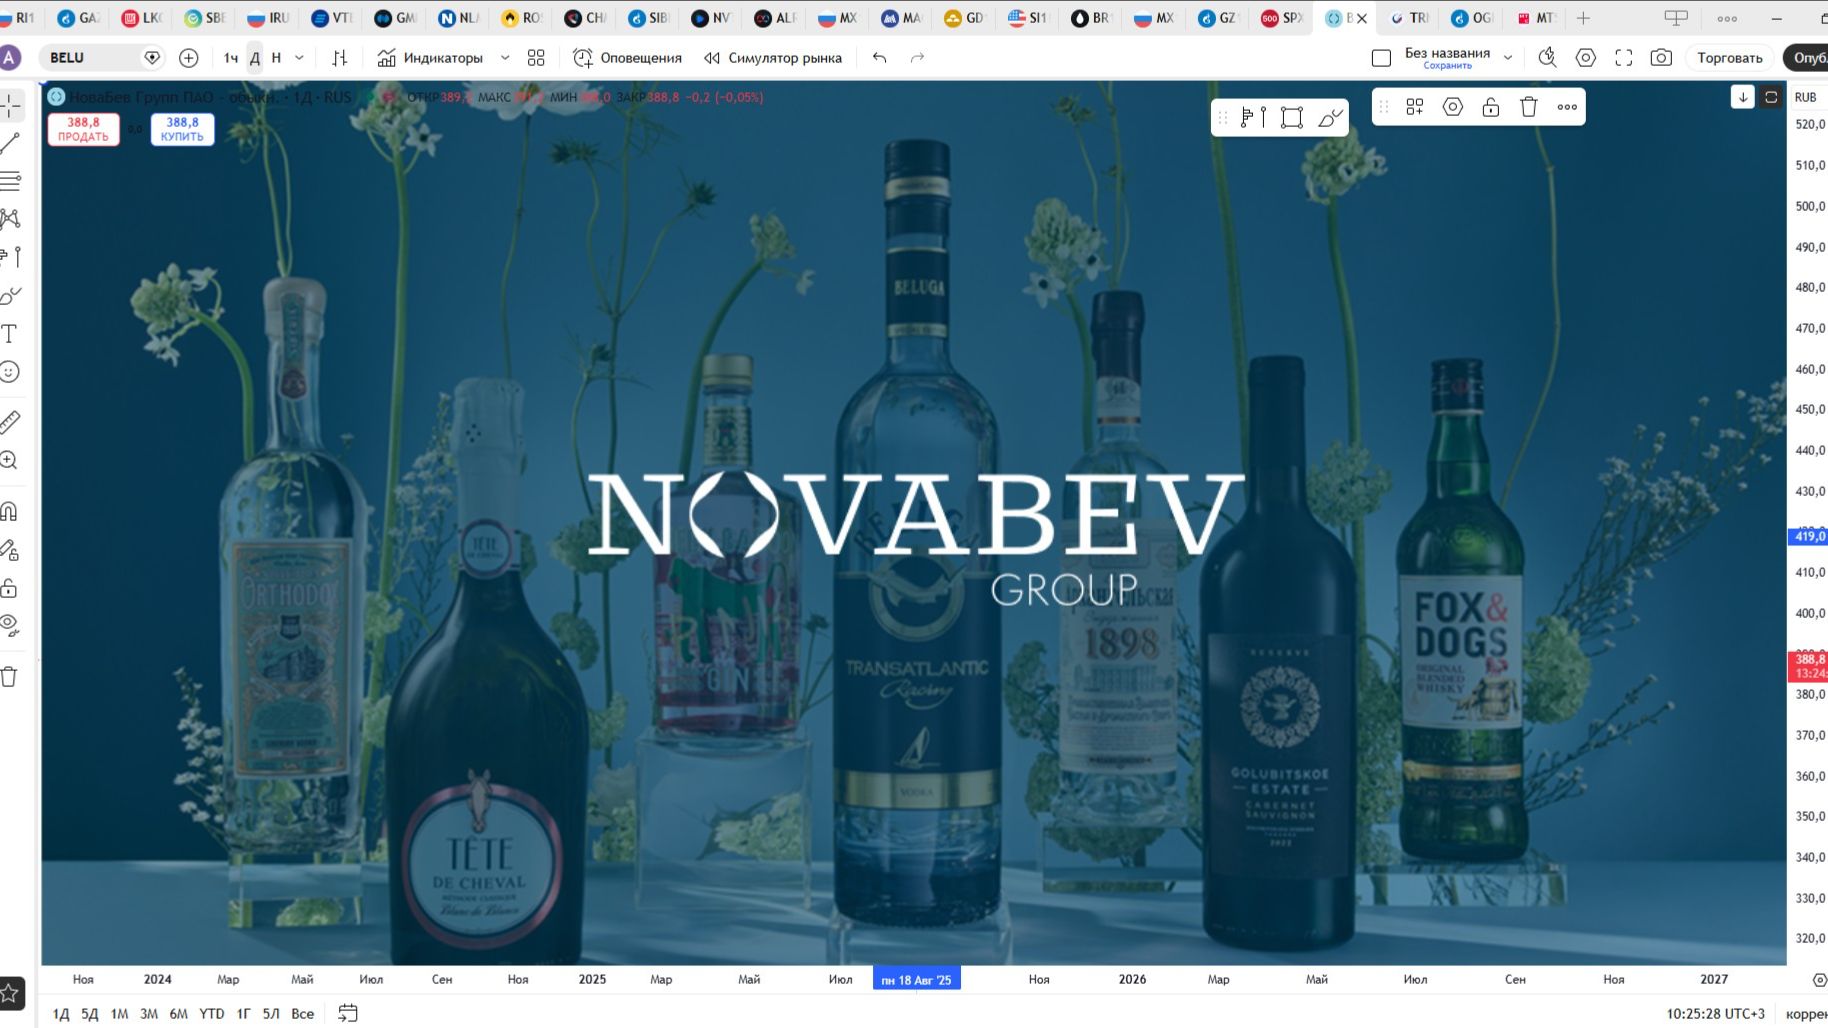Open drawing settings in floating toolbar
This screenshot has width=1828, height=1028.
coord(1453,107)
